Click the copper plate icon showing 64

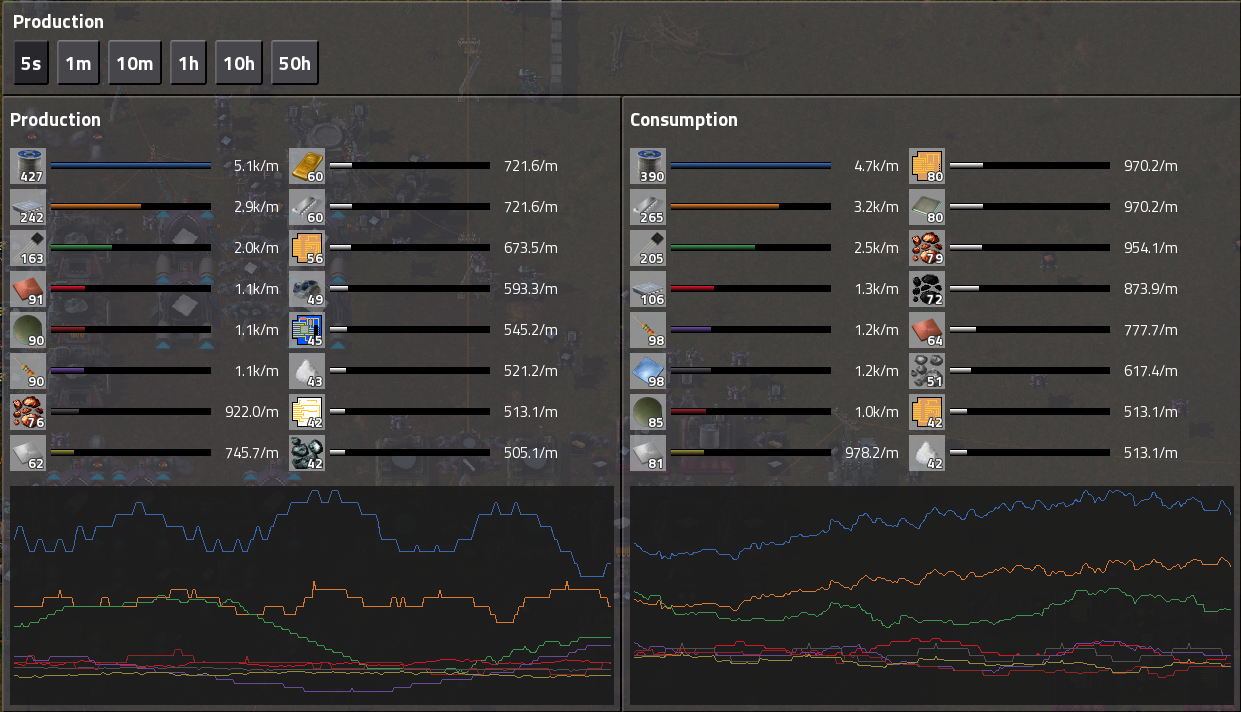coord(927,330)
